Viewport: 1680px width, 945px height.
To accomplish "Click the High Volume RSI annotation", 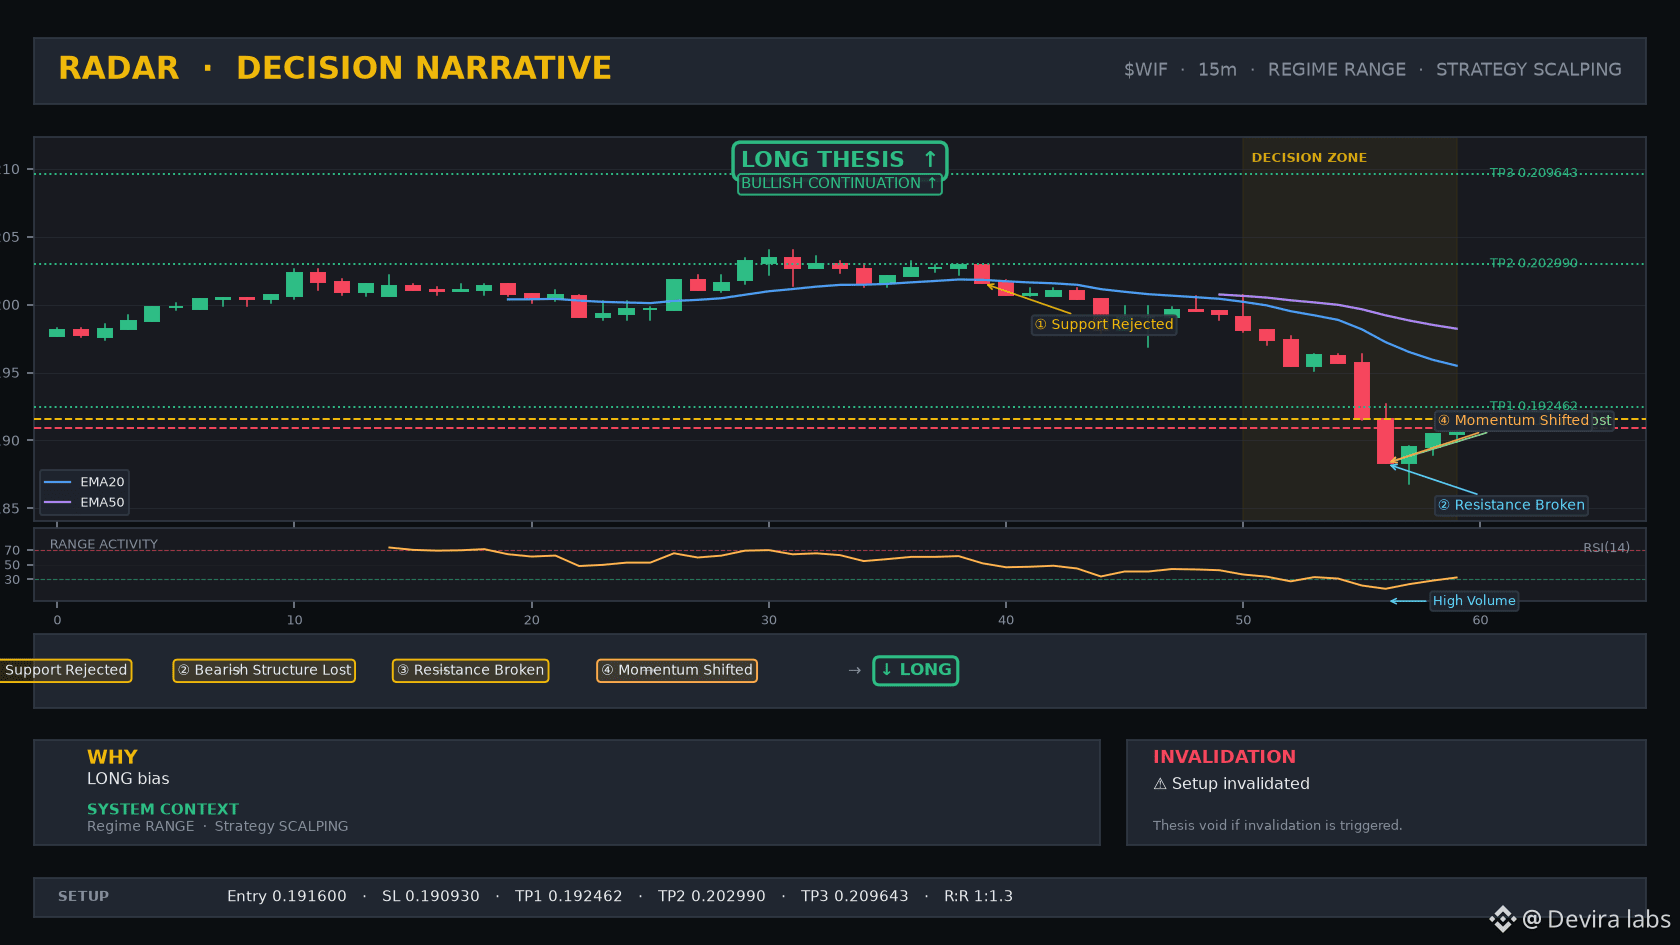I will click(x=1474, y=601).
